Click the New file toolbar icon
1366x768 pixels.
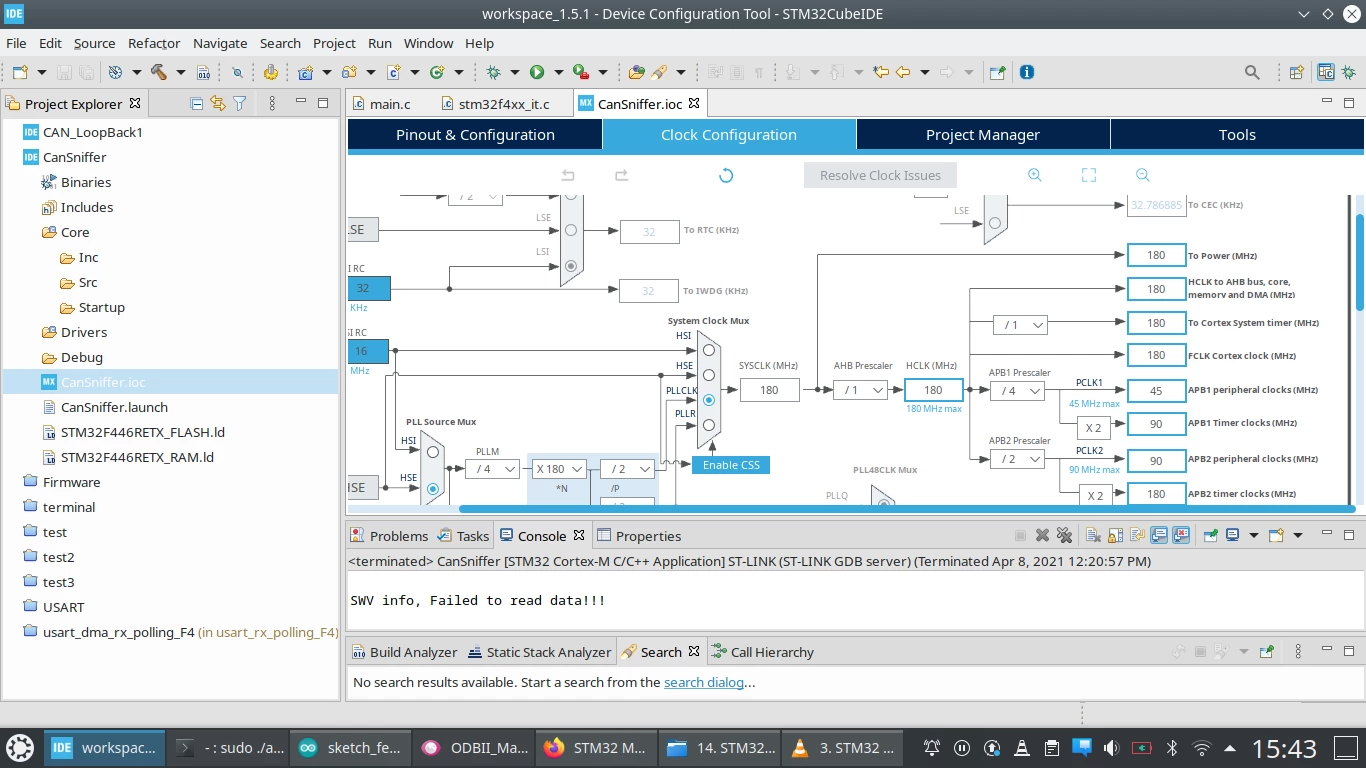[x=20, y=72]
